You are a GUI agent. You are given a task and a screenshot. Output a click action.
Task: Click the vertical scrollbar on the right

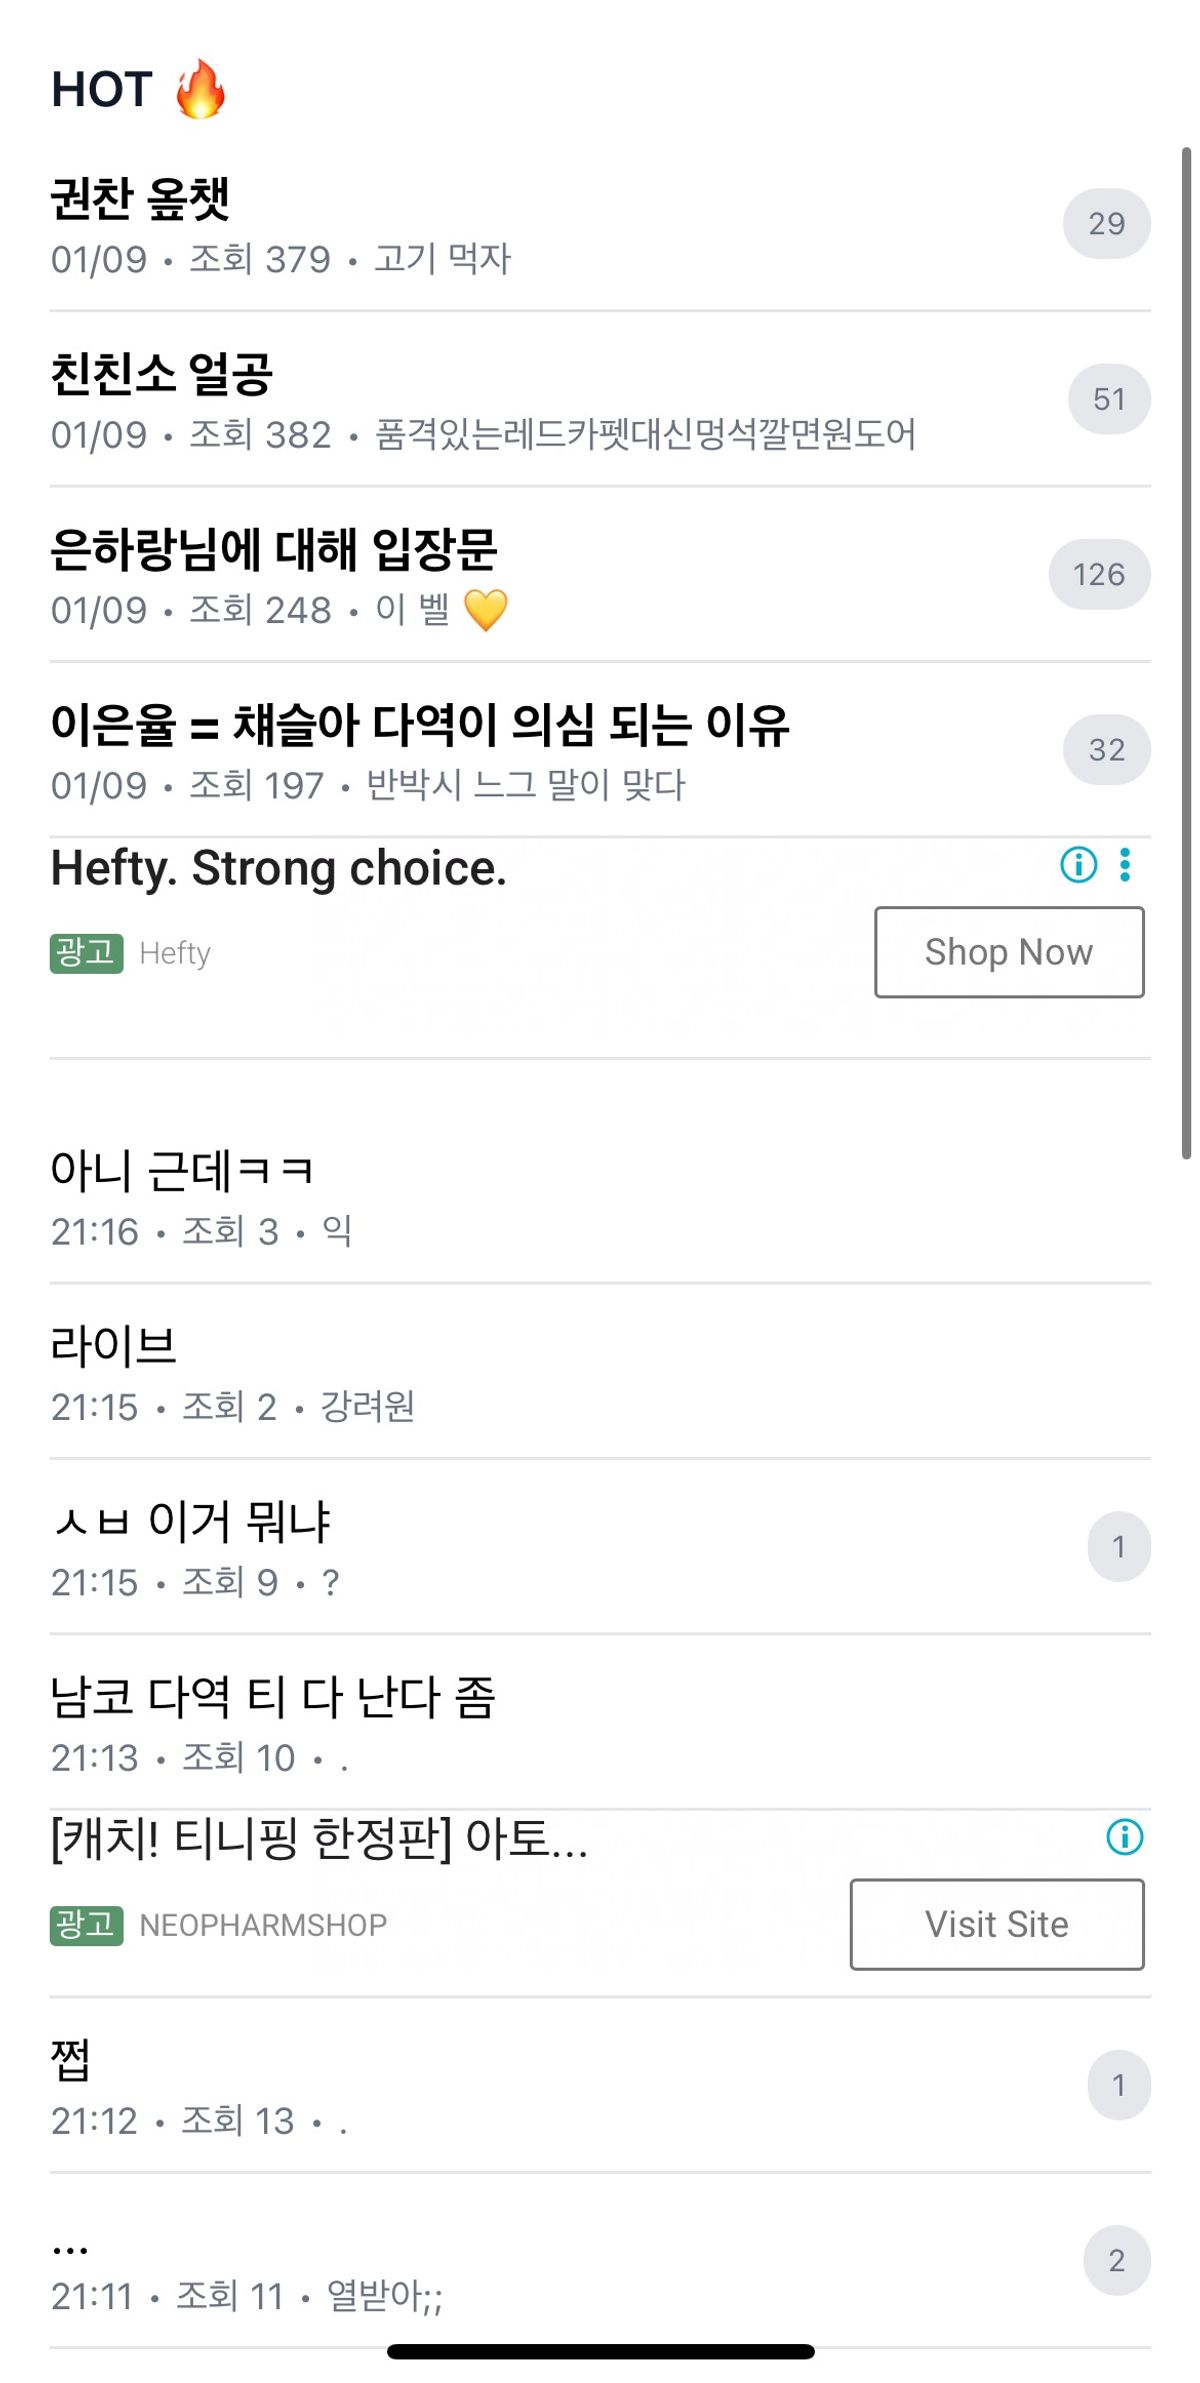point(1186,652)
